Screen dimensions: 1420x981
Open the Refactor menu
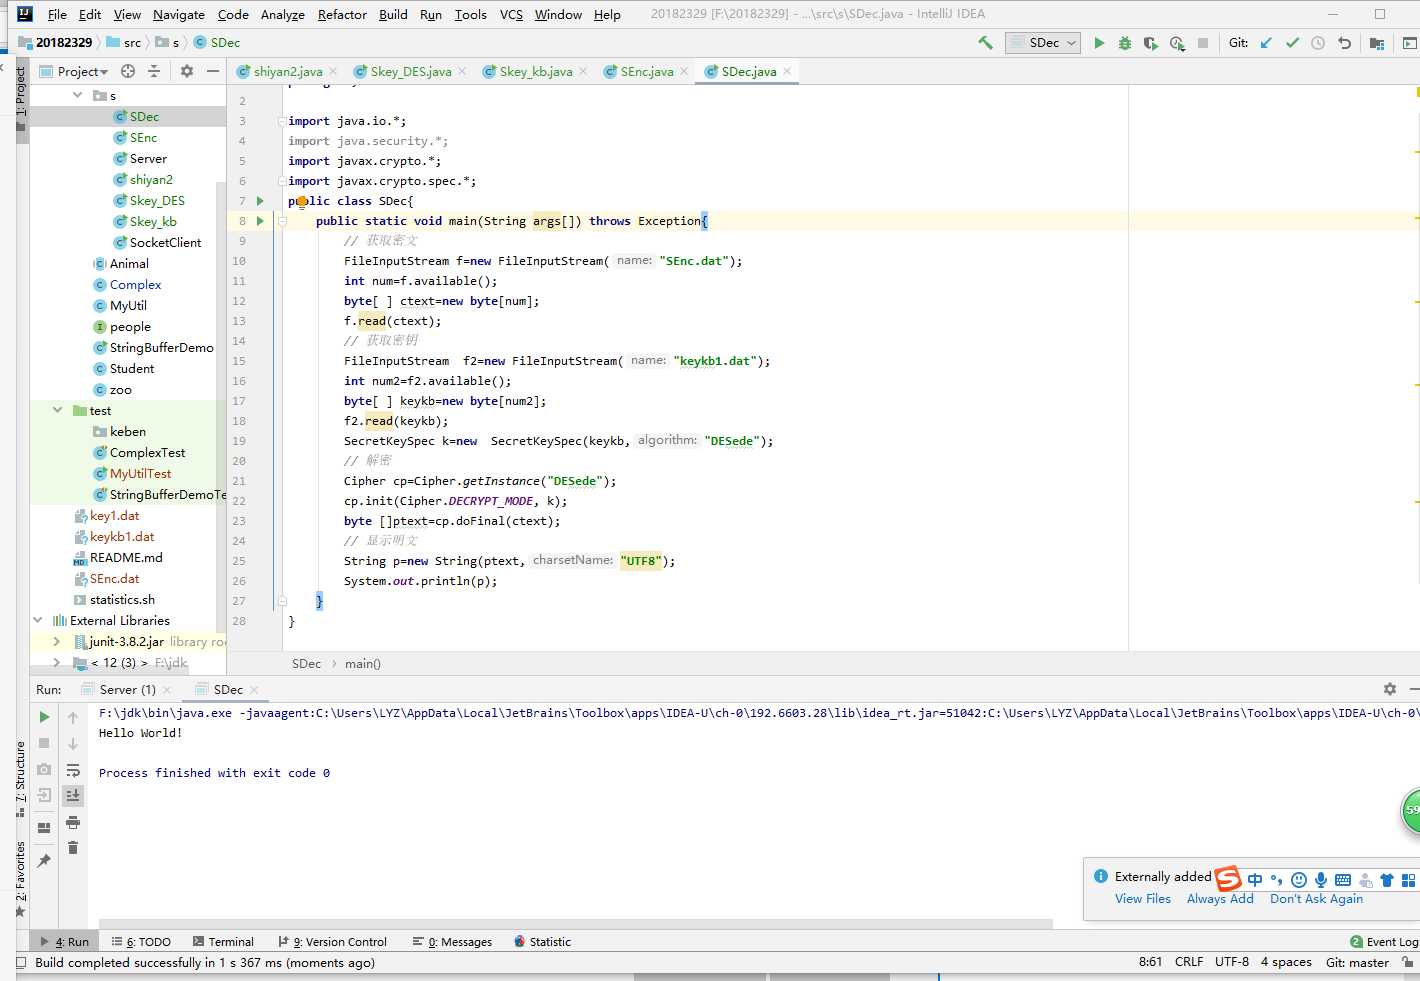[x=342, y=14]
